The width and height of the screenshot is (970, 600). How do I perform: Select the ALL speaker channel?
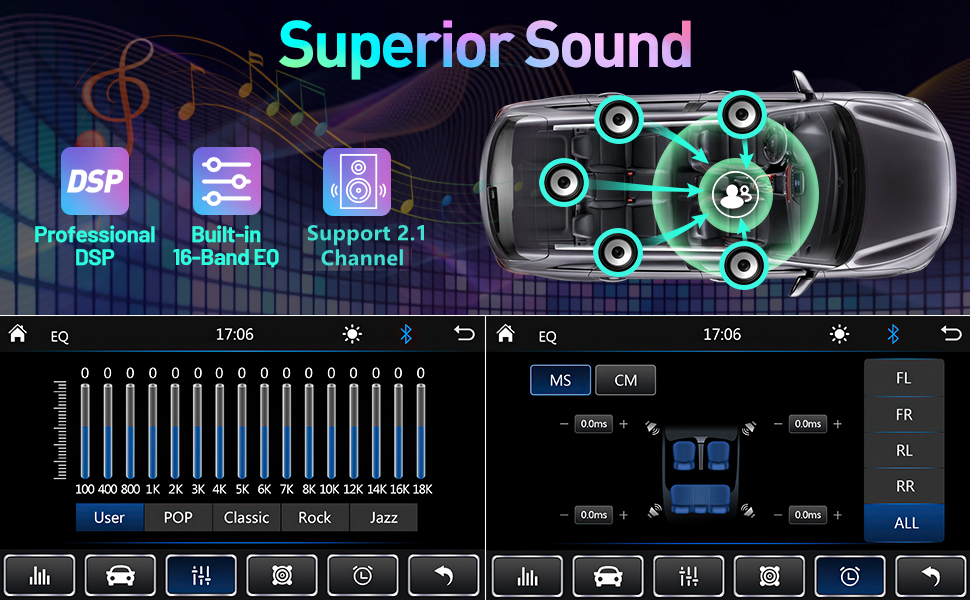[904, 522]
